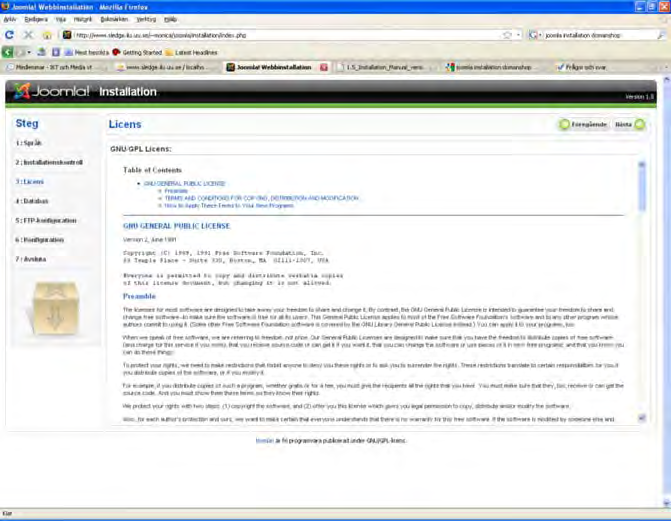Click the search magnifier icon
The image size is (671, 521).
[661, 35]
